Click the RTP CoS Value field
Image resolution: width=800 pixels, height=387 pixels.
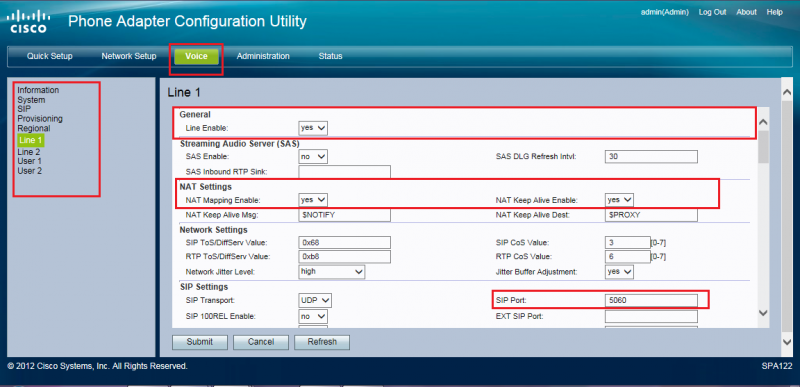(x=628, y=256)
